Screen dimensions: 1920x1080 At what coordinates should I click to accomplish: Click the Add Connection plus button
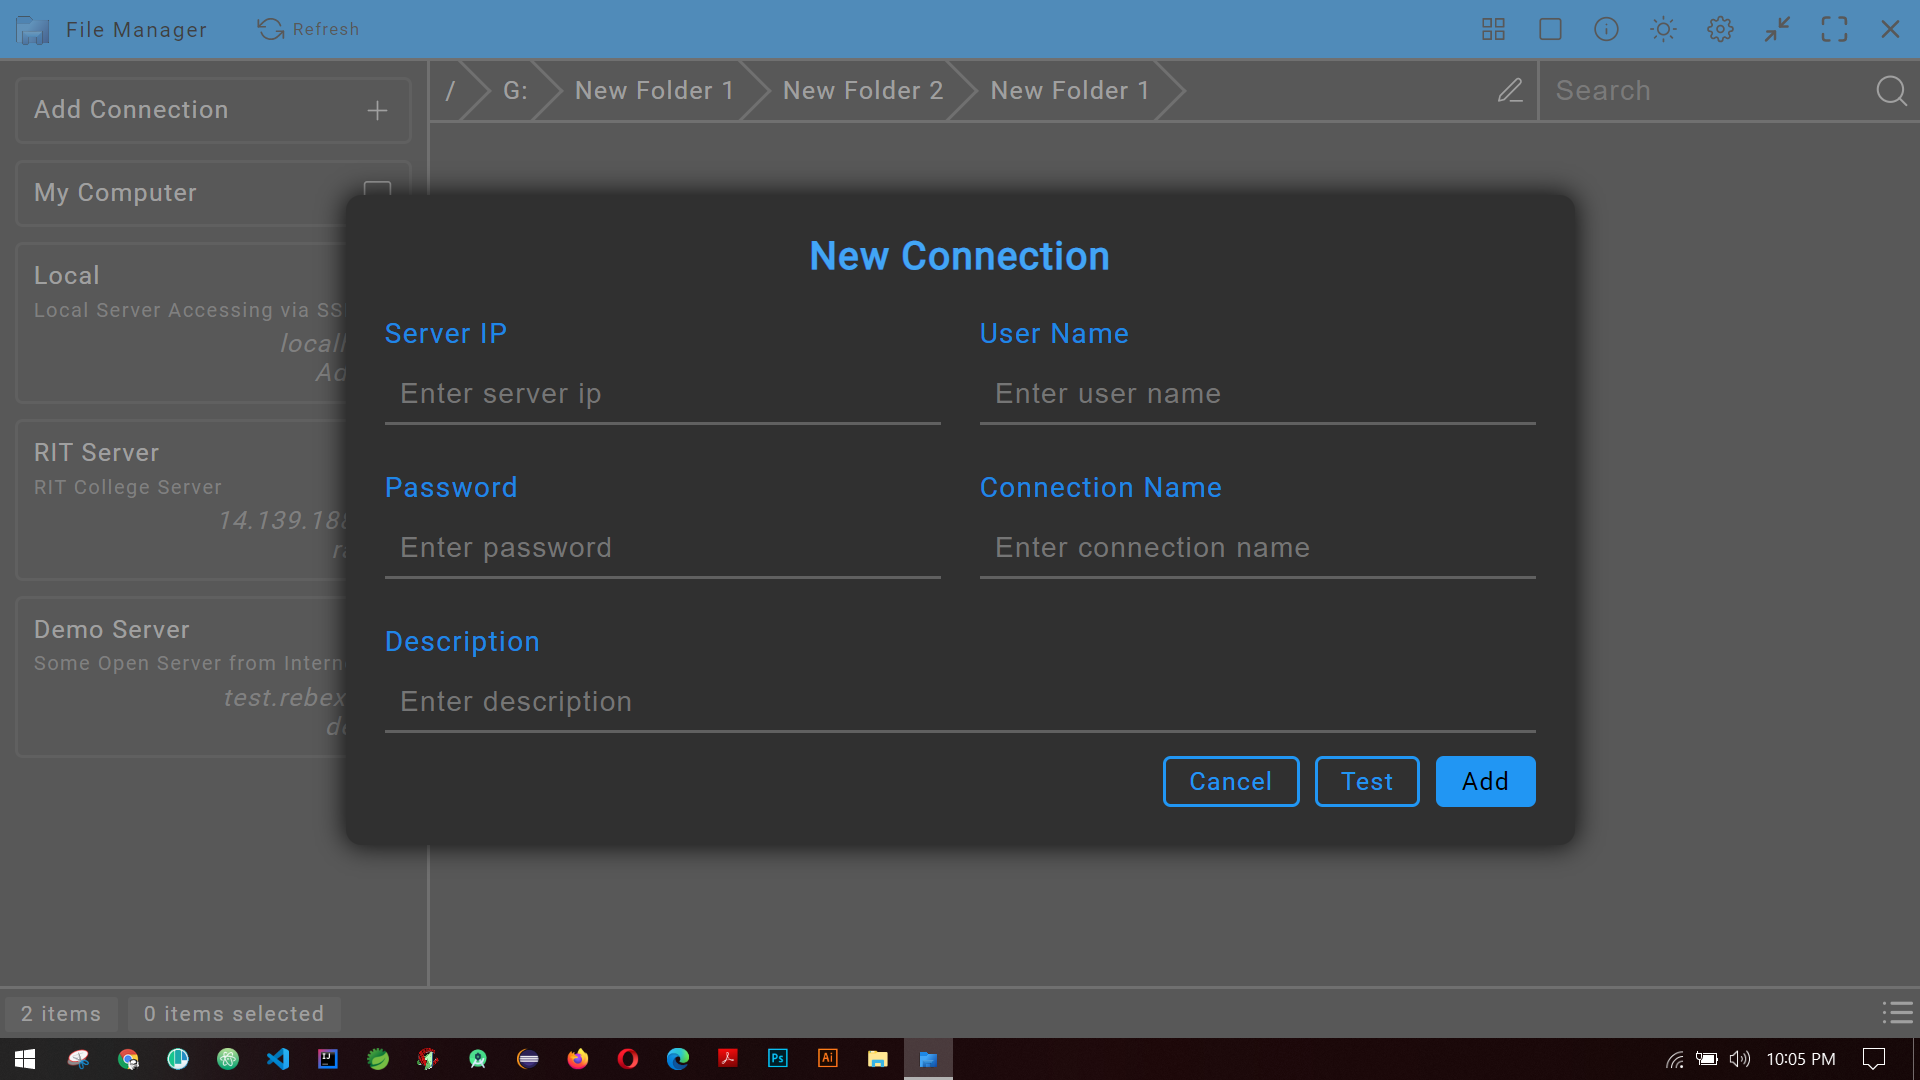coord(377,109)
